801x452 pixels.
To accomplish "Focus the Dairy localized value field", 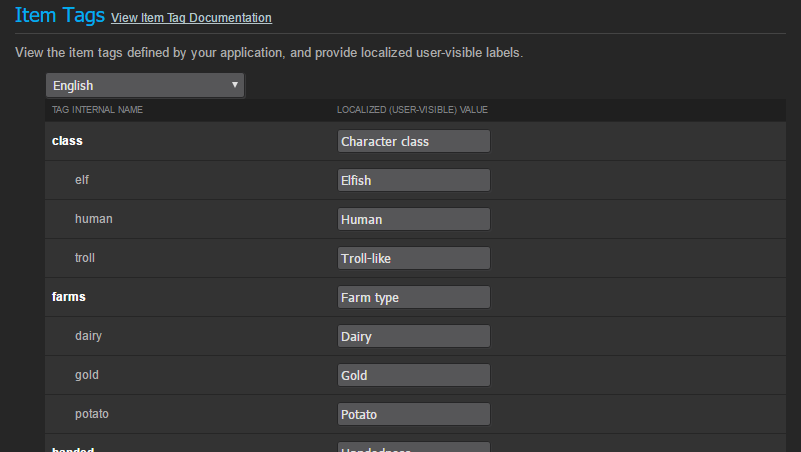I will click(x=414, y=337).
